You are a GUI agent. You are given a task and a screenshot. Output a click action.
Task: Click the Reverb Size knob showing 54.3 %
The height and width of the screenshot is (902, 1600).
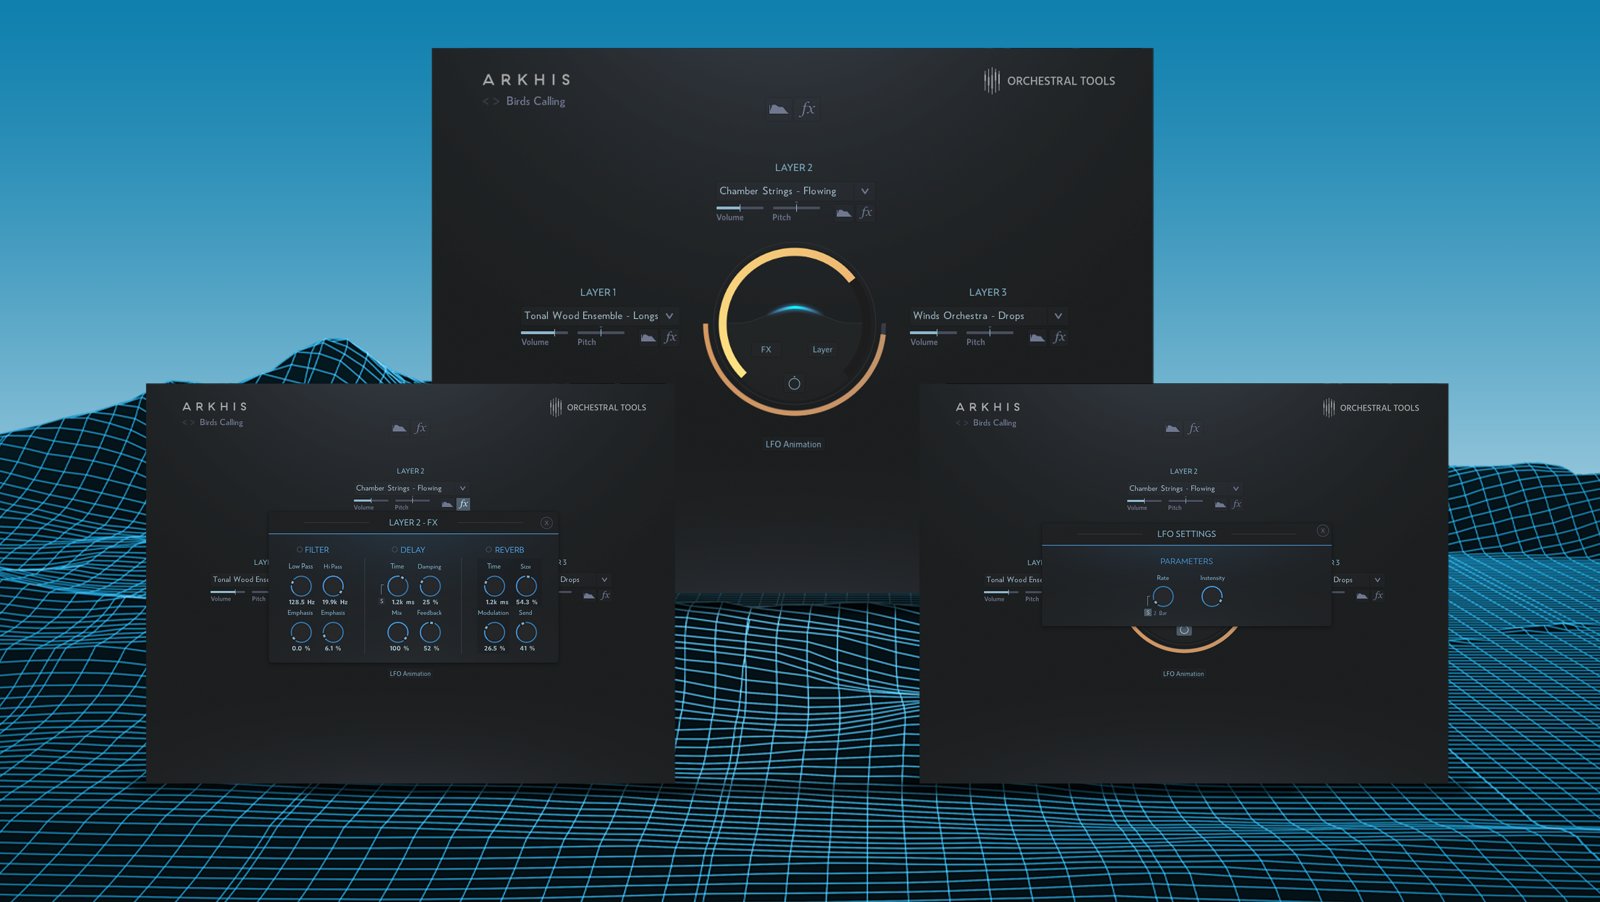pyautogui.click(x=526, y=586)
